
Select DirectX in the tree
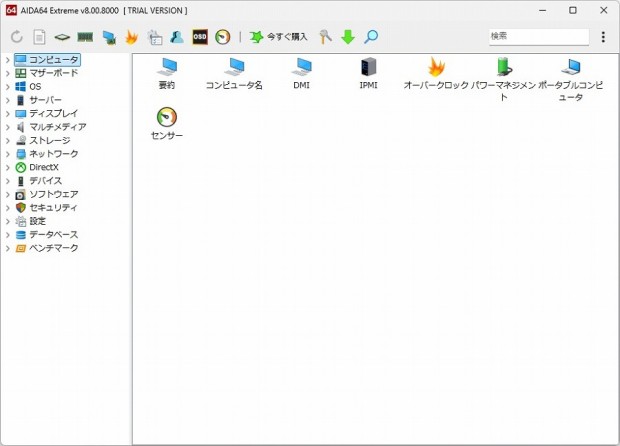pyautogui.click(x=37, y=167)
